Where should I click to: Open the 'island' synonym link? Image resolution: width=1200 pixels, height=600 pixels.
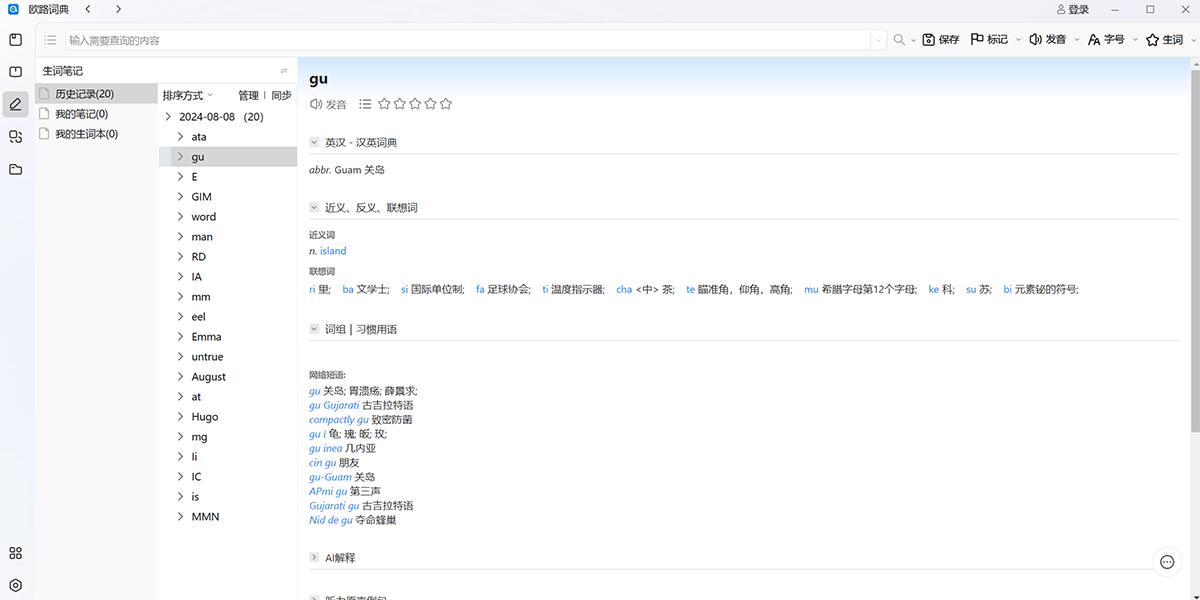pyautogui.click(x=333, y=251)
